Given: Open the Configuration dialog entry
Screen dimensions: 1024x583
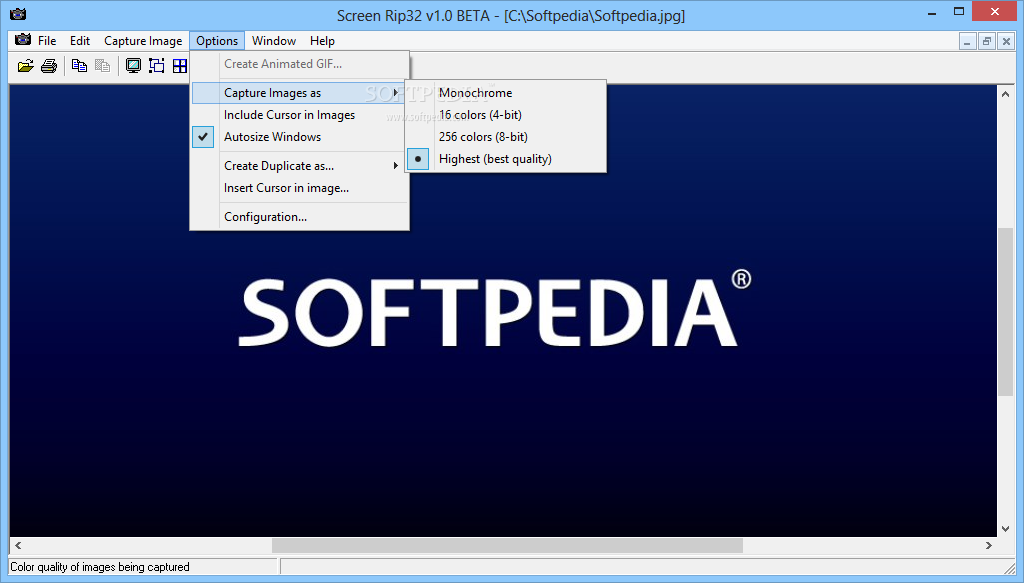Looking at the screenshot, I should 300,217.
